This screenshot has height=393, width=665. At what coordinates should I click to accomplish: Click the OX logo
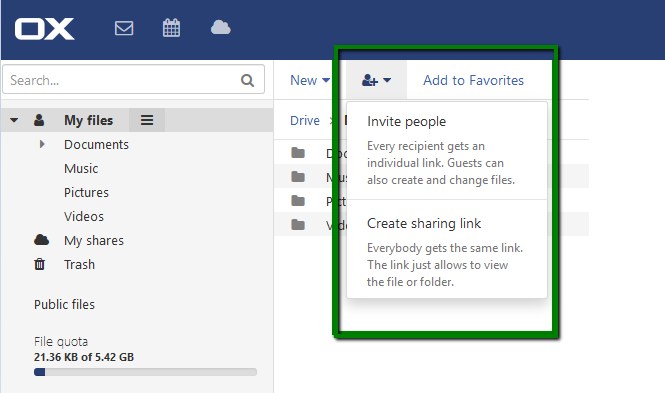45,29
